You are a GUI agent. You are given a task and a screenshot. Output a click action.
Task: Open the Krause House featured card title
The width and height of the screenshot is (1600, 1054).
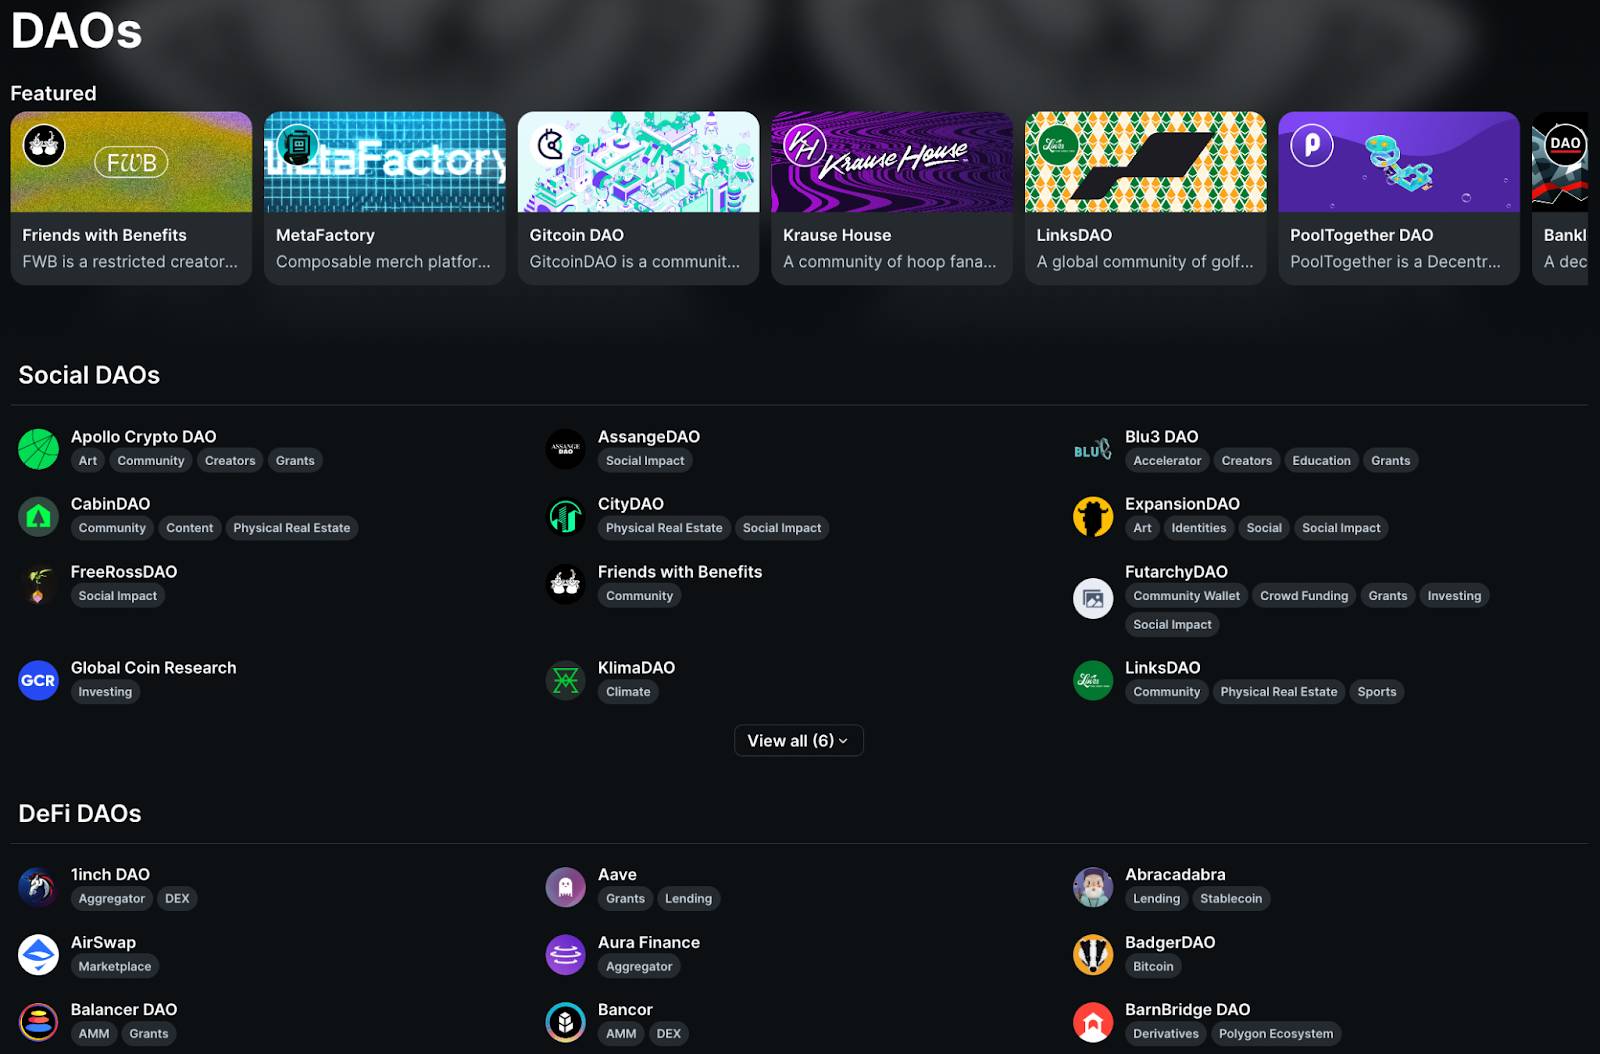pos(837,235)
